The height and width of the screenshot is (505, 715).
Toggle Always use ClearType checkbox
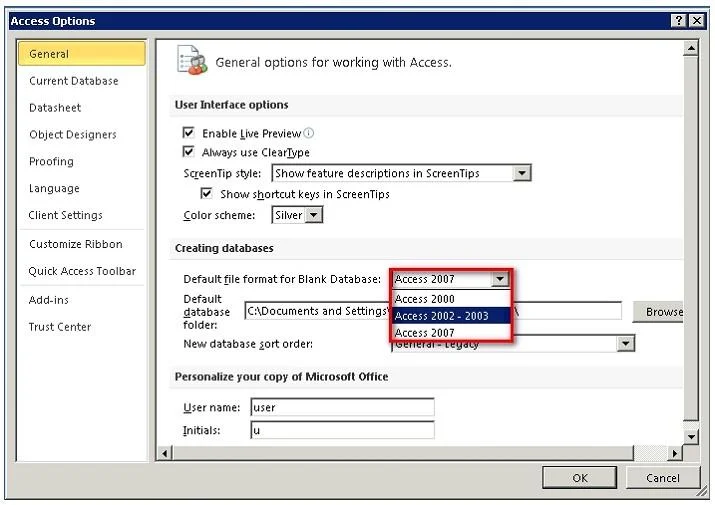coord(188,151)
